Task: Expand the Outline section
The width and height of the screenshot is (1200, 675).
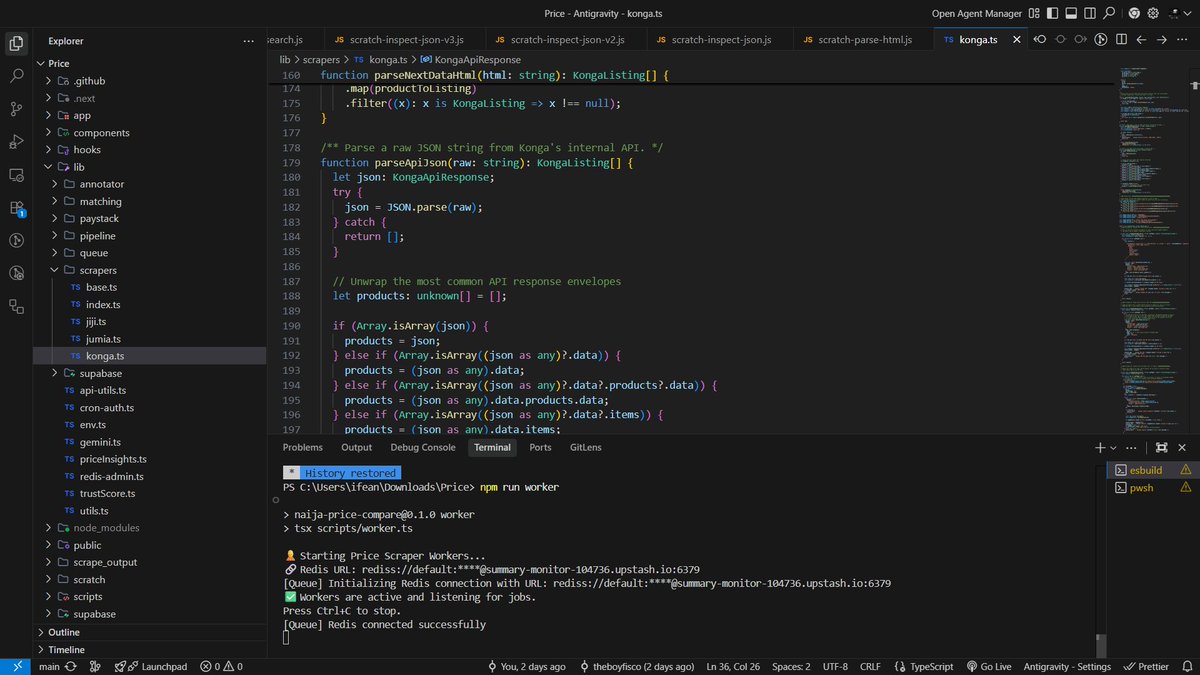Action: [150, 632]
